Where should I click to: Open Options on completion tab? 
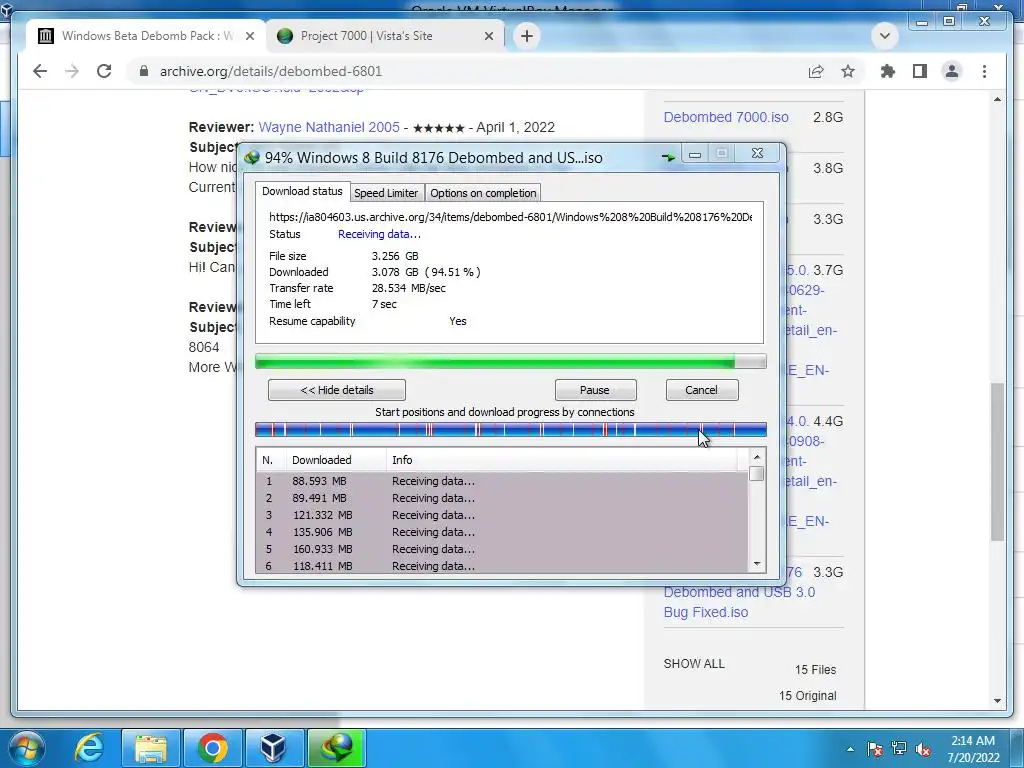click(x=483, y=193)
